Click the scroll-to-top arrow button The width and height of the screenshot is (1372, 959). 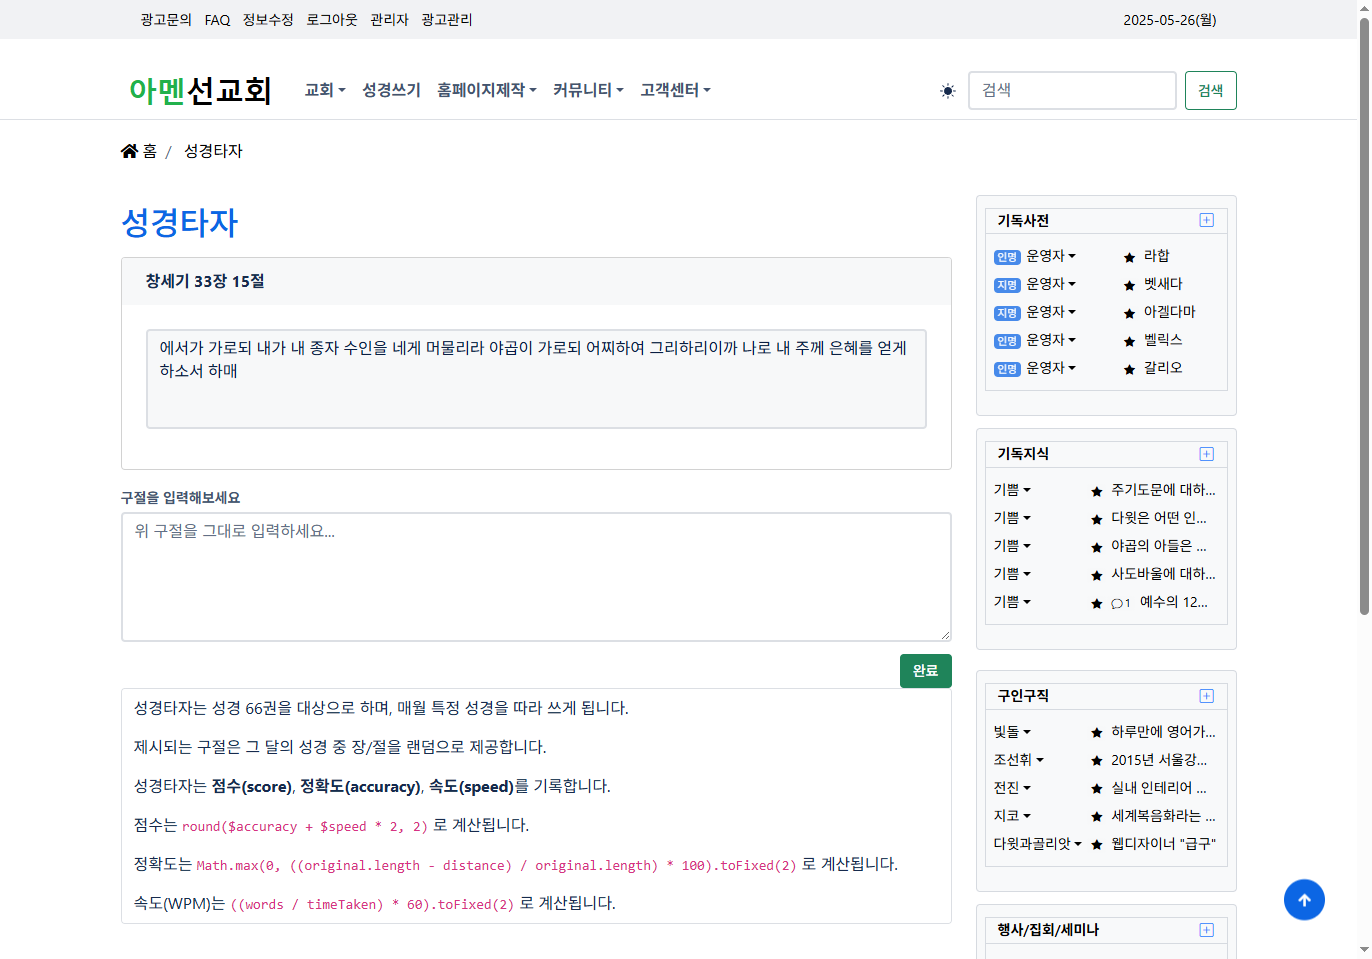tap(1303, 900)
